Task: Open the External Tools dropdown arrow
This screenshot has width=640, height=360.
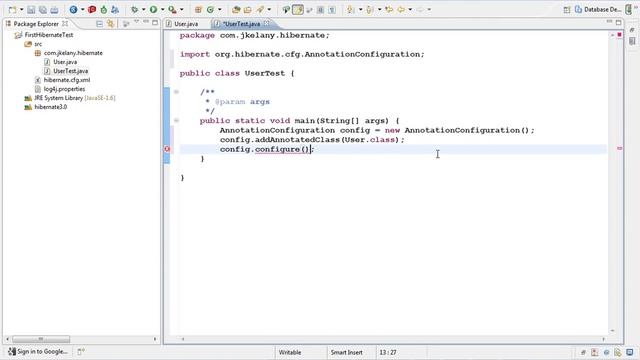Action: click(182, 9)
